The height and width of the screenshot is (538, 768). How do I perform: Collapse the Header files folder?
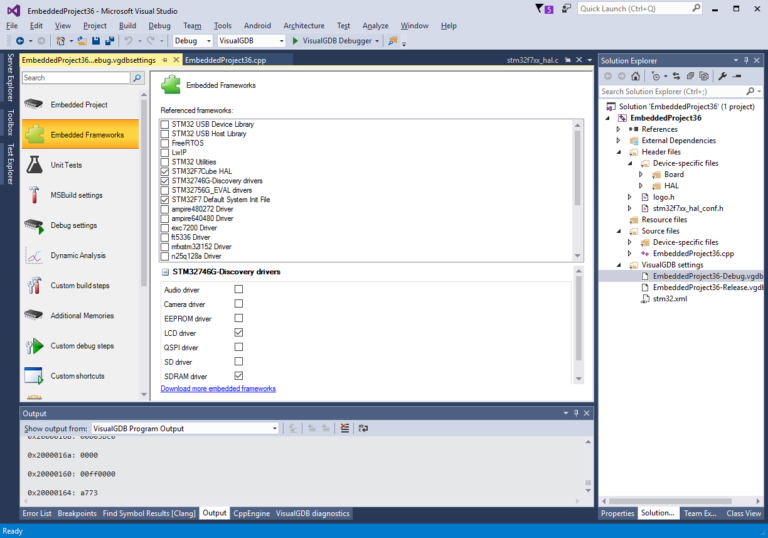point(619,152)
